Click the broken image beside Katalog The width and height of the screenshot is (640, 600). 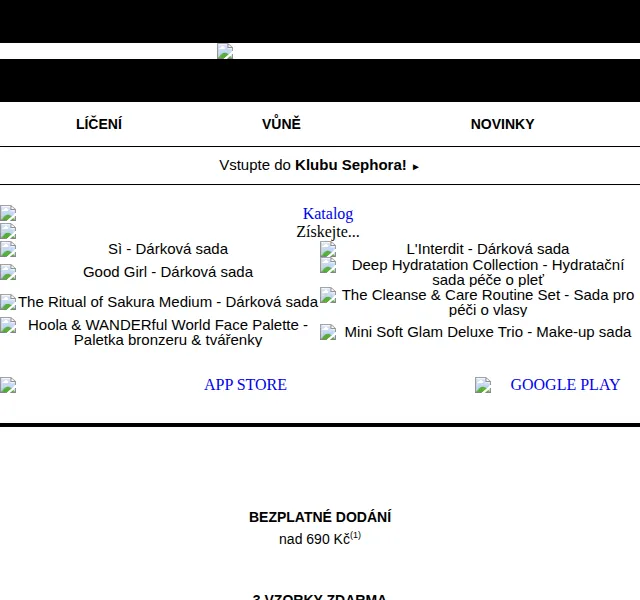click(x=8, y=213)
